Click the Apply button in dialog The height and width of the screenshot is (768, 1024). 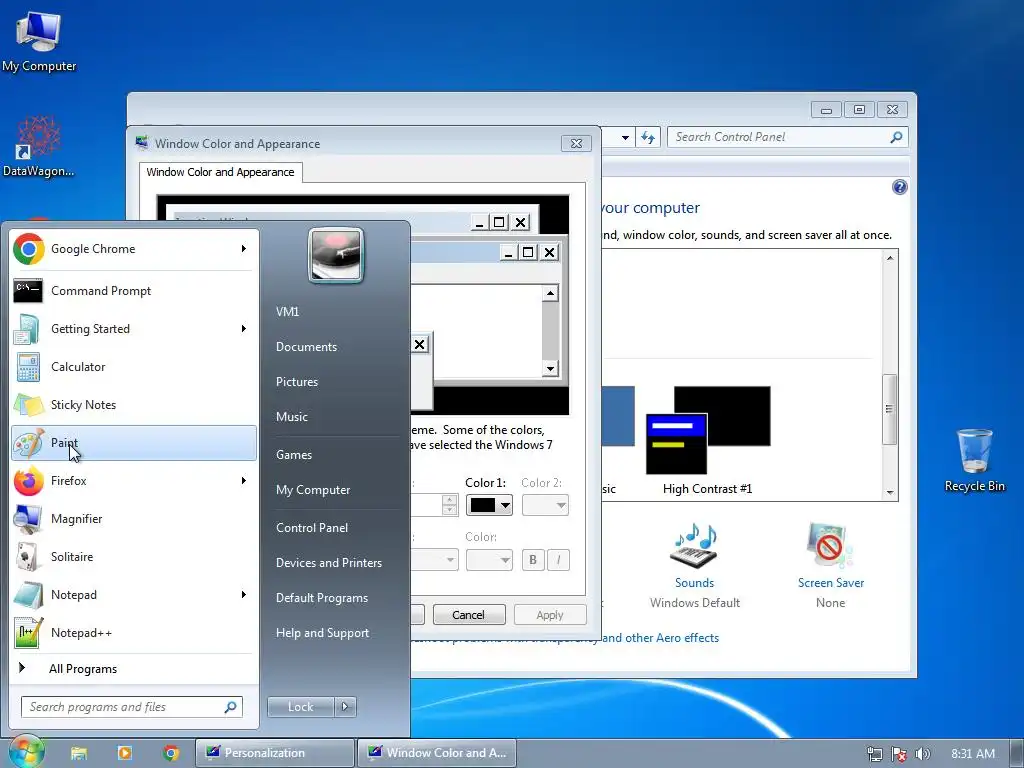point(550,615)
